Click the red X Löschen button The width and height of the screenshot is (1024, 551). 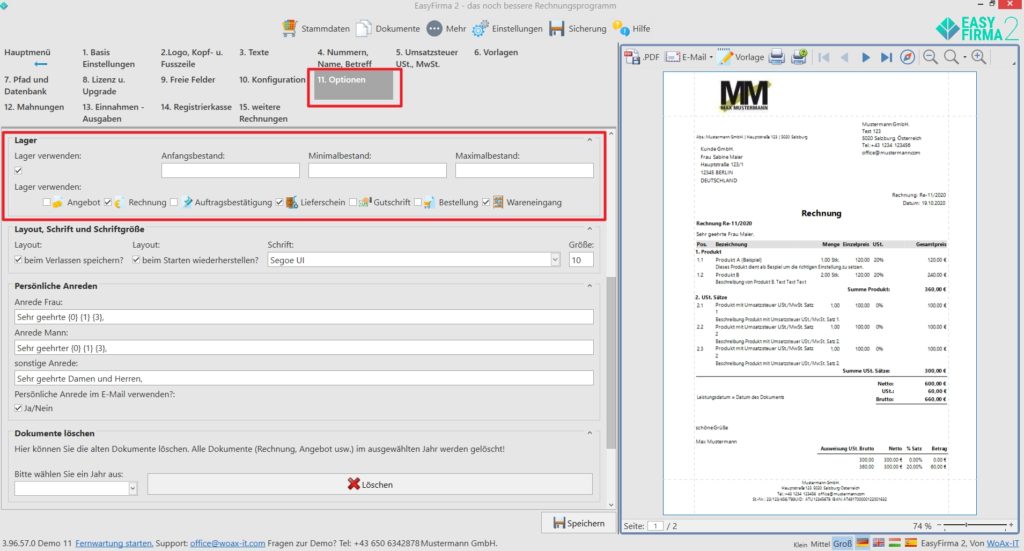tap(370, 484)
